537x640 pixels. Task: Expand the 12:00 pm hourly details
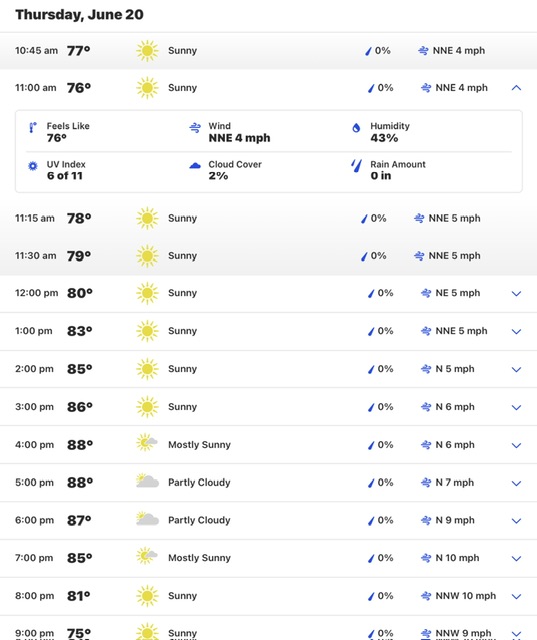pyautogui.click(x=516, y=293)
